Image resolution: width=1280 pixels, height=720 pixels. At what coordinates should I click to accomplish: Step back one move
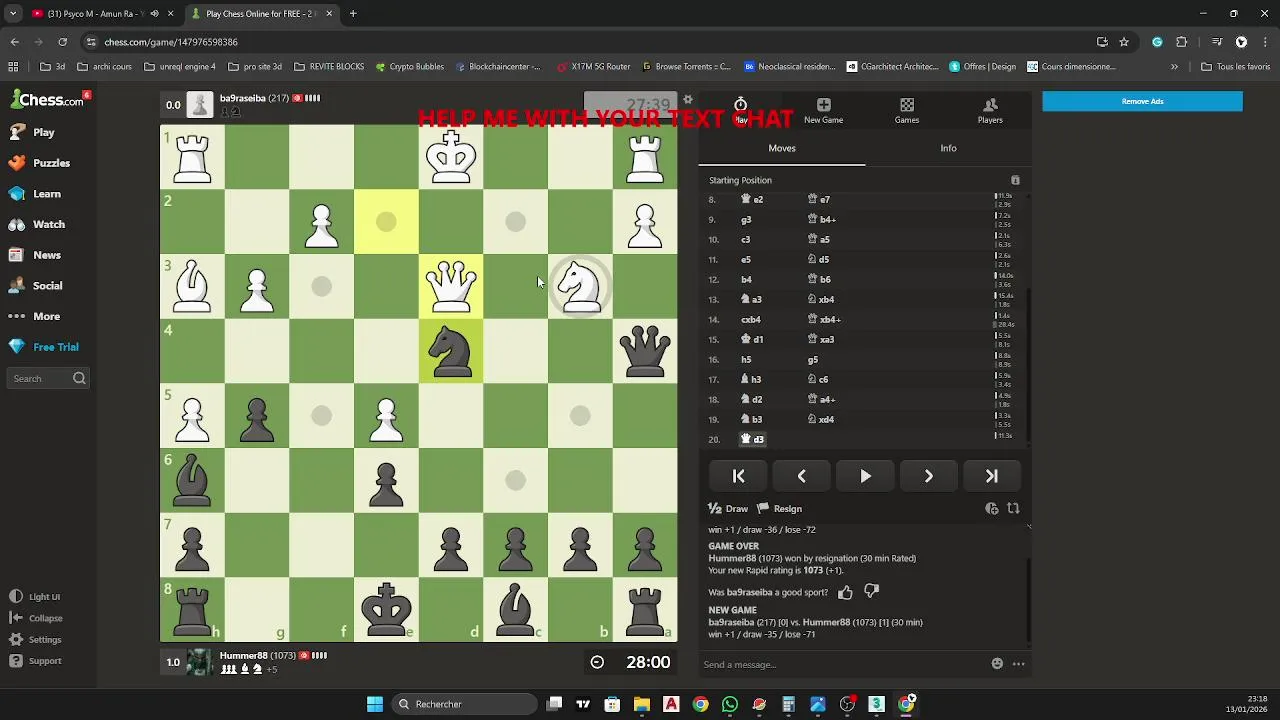click(801, 476)
